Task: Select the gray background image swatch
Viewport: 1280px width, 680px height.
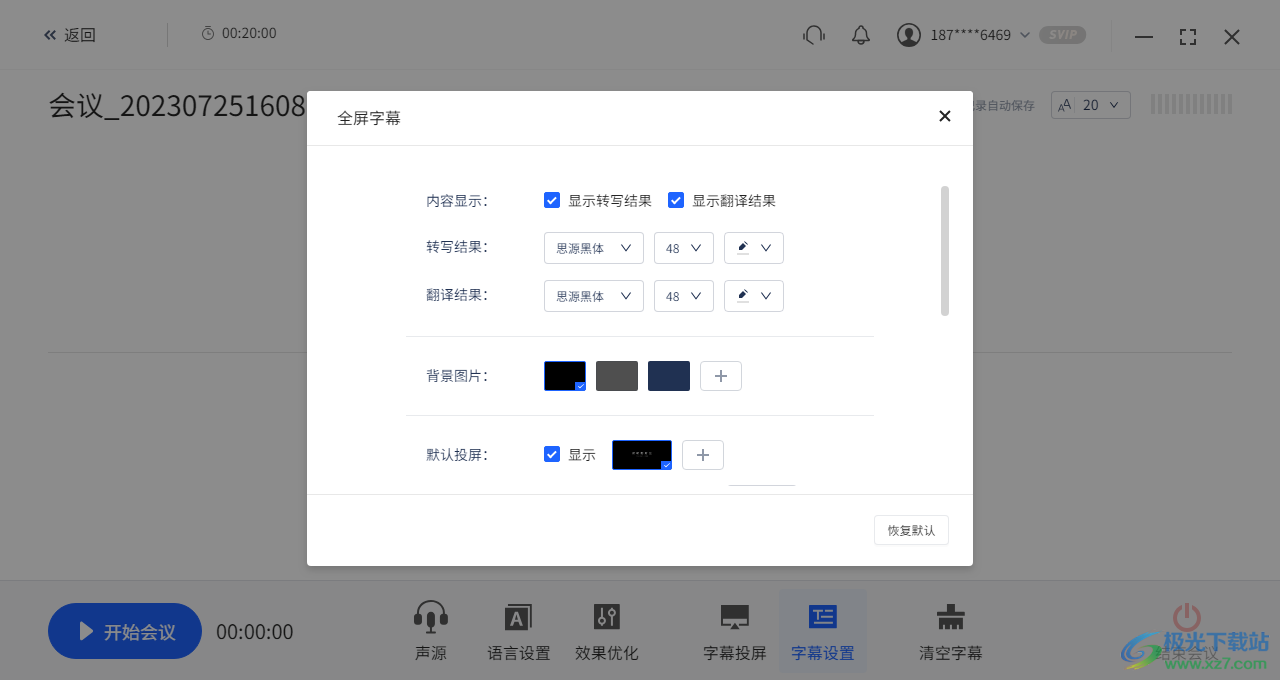Action: [x=616, y=375]
